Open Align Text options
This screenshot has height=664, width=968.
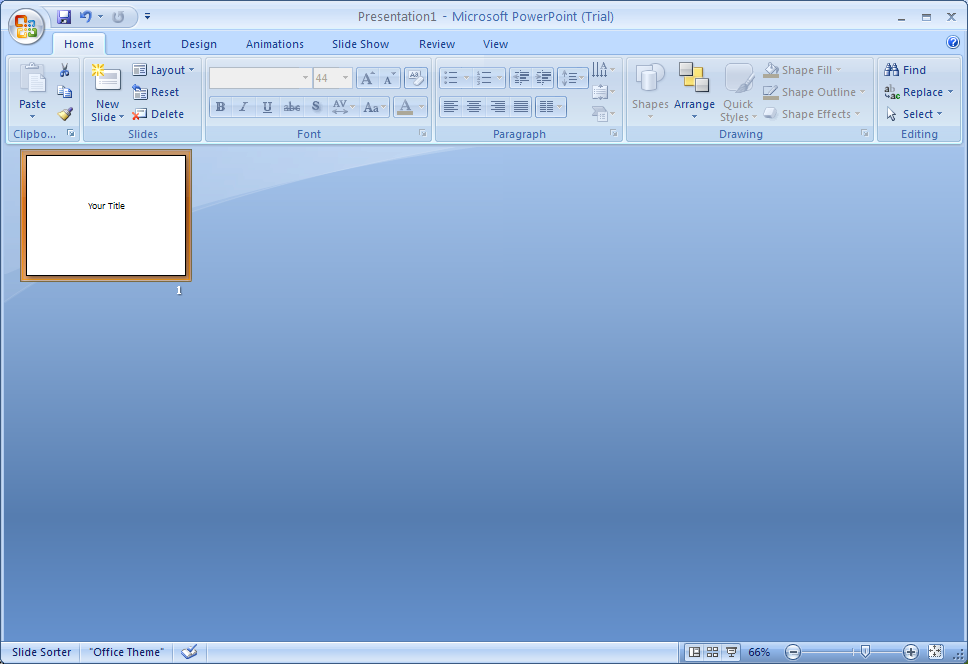click(603, 93)
